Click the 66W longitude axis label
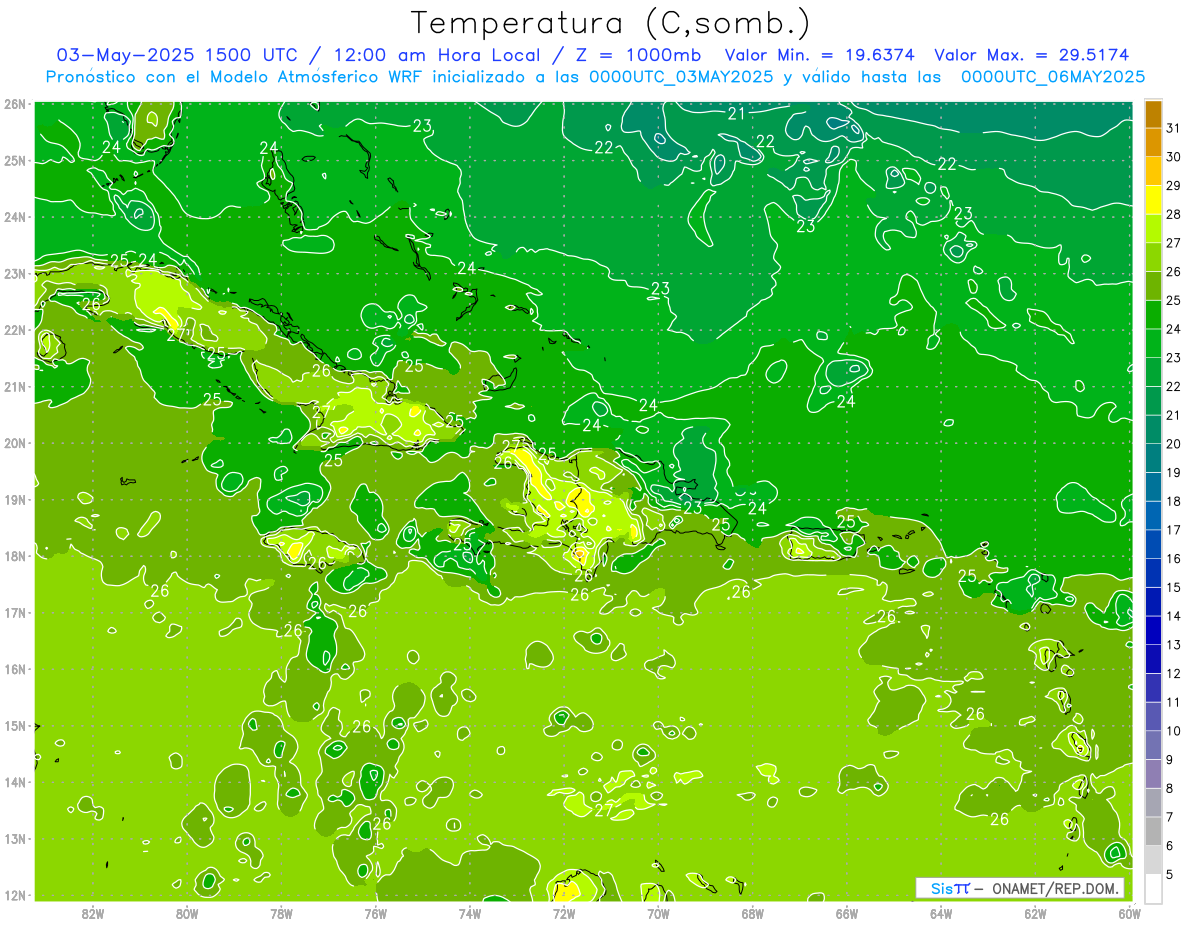This screenshot has width=1200, height=927. [x=846, y=912]
